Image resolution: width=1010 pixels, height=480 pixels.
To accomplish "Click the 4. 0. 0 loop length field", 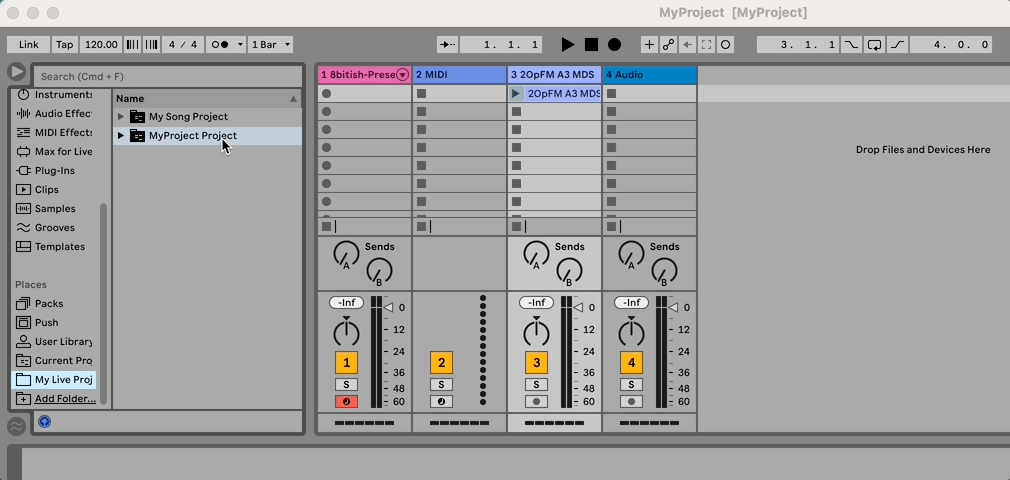I will pos(951,44).
